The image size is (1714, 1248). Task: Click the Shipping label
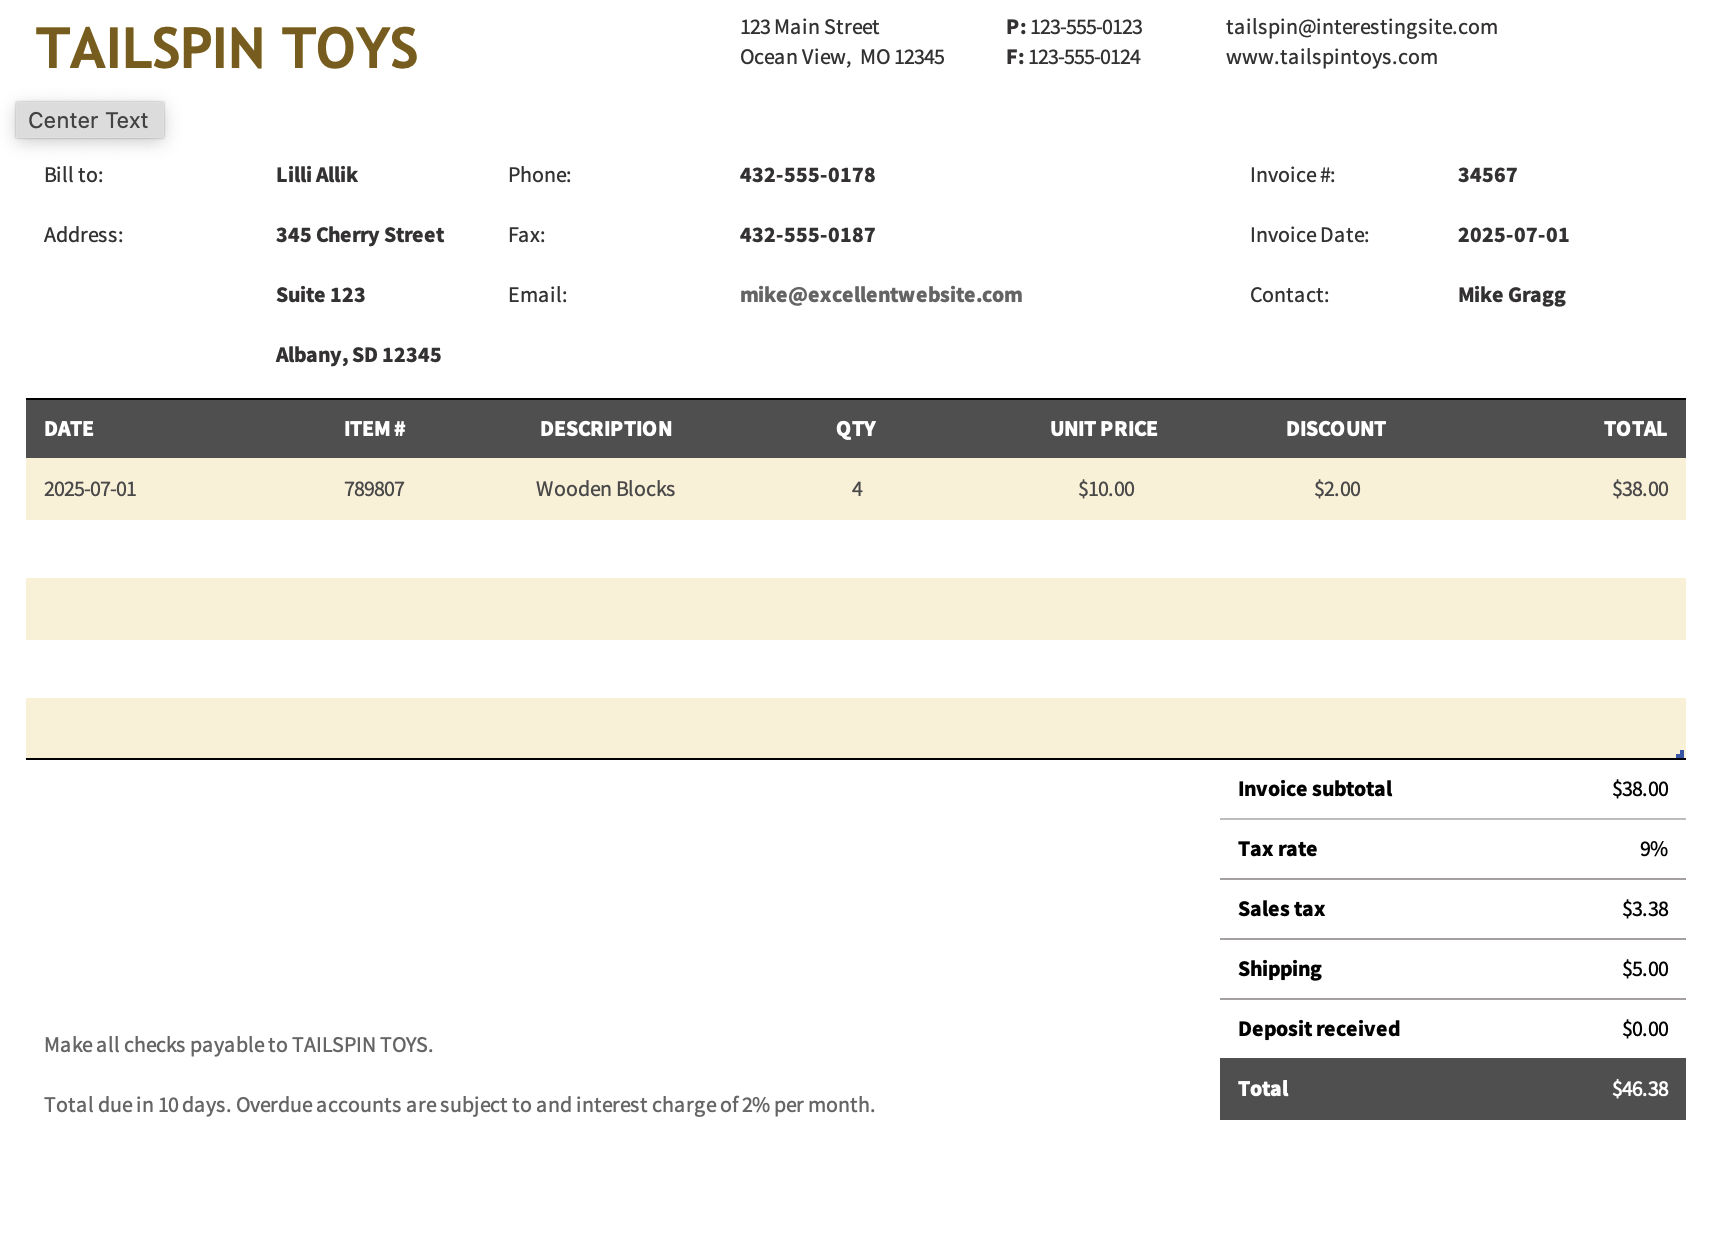(1279, 969)
